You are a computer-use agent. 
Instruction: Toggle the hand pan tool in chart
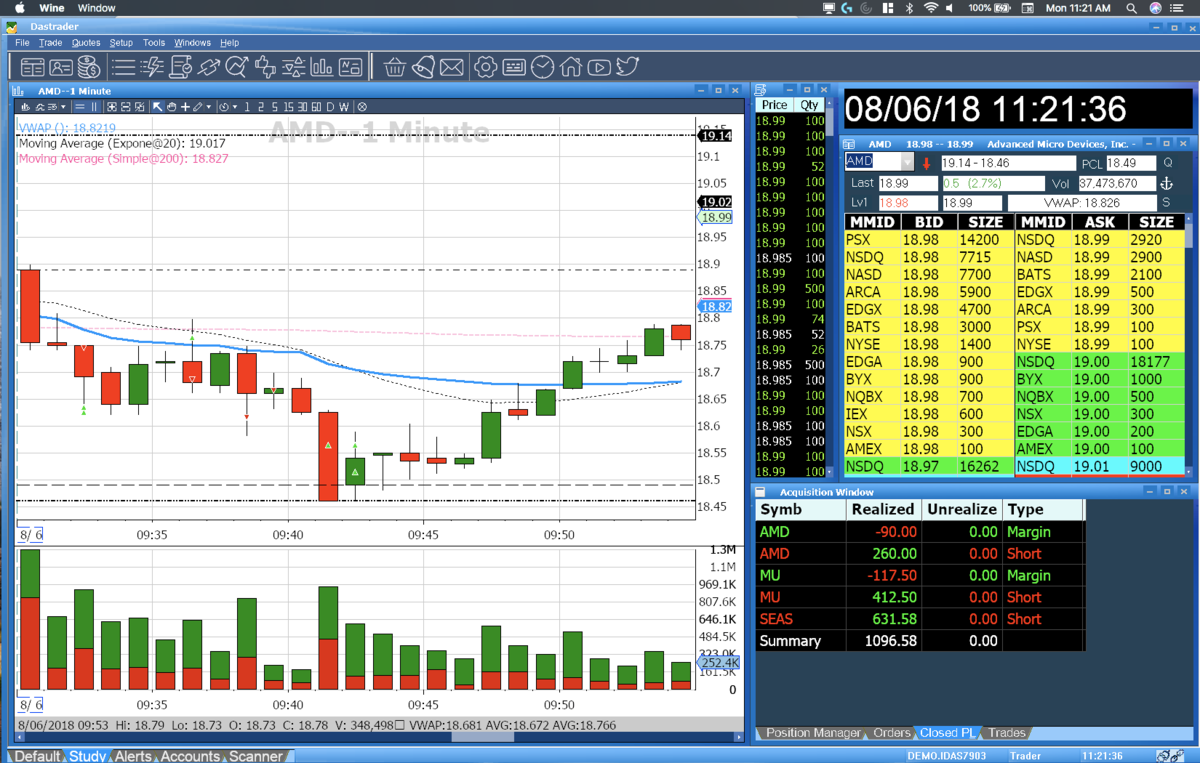click(171, 107)
